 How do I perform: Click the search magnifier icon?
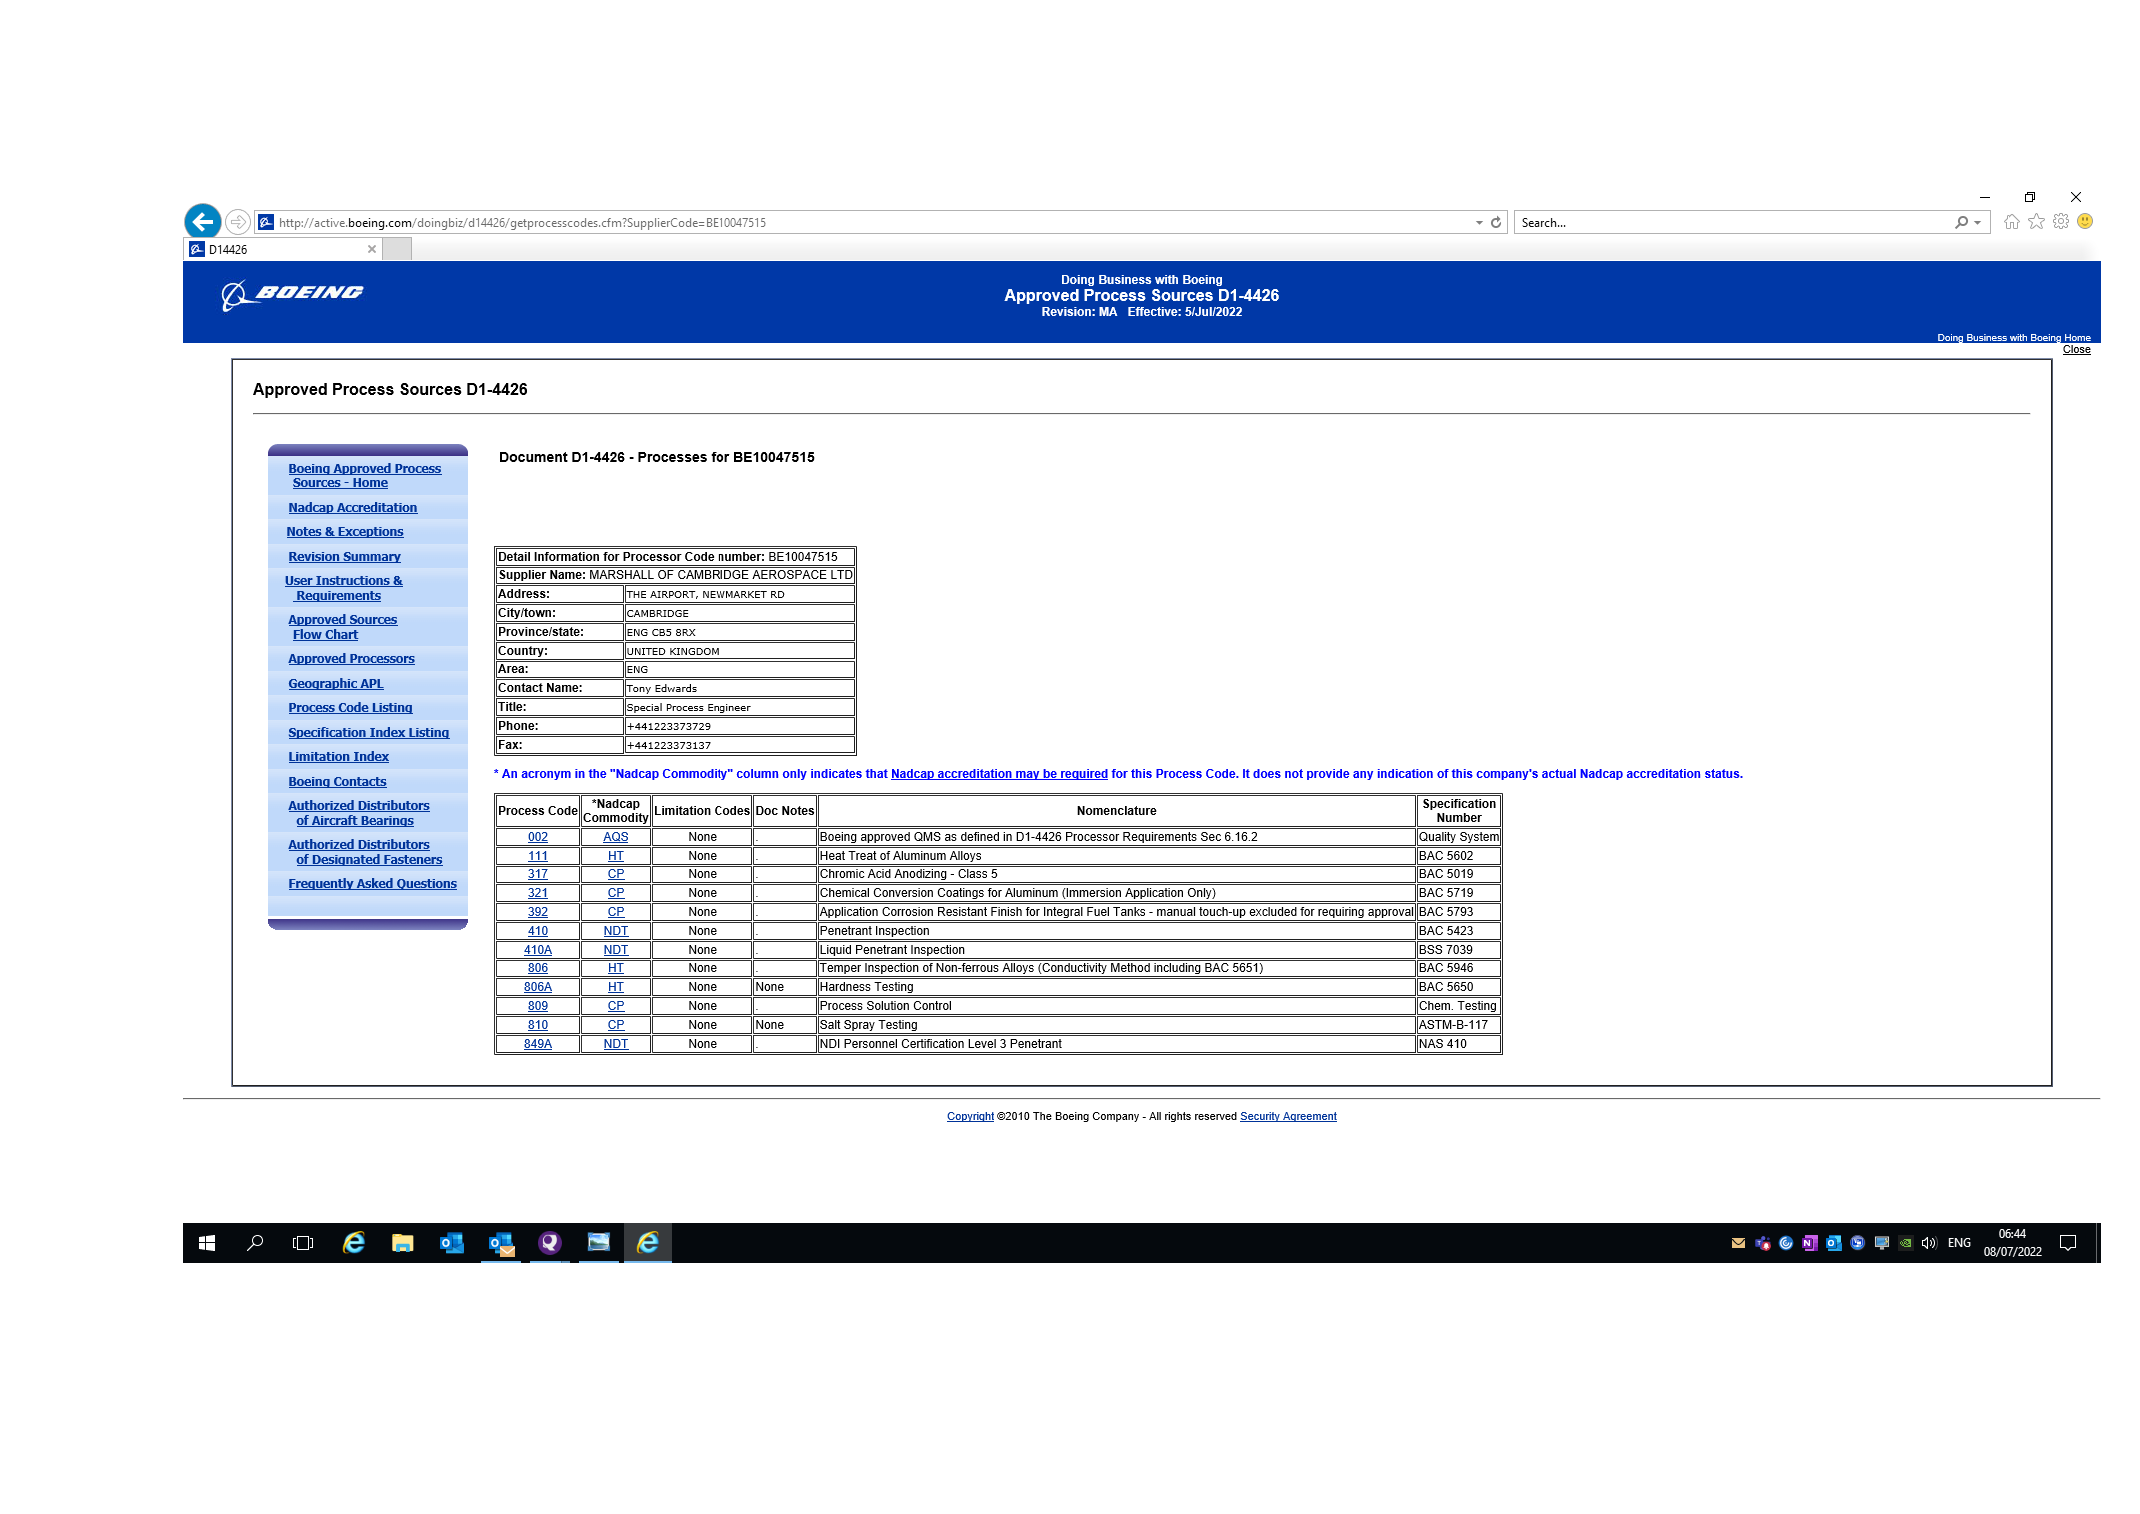pyautogui.click(x=1961, y=223)
